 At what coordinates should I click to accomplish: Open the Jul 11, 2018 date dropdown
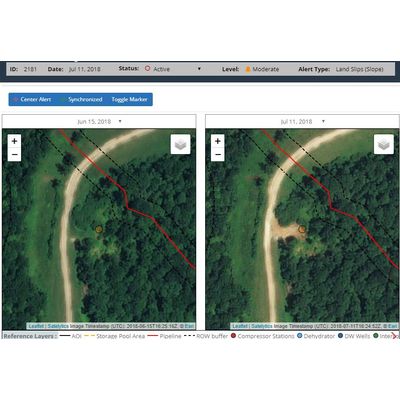tap(302, 122)
